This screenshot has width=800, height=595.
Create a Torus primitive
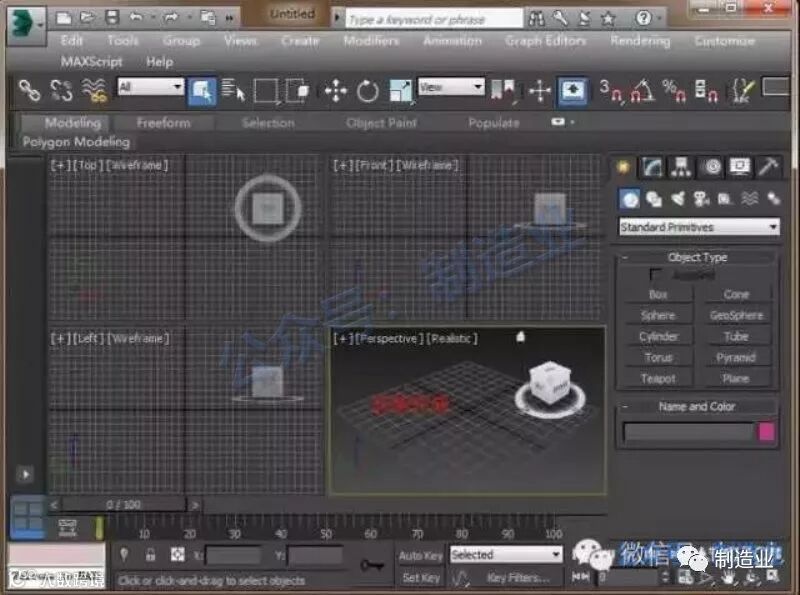click(658, 358)
